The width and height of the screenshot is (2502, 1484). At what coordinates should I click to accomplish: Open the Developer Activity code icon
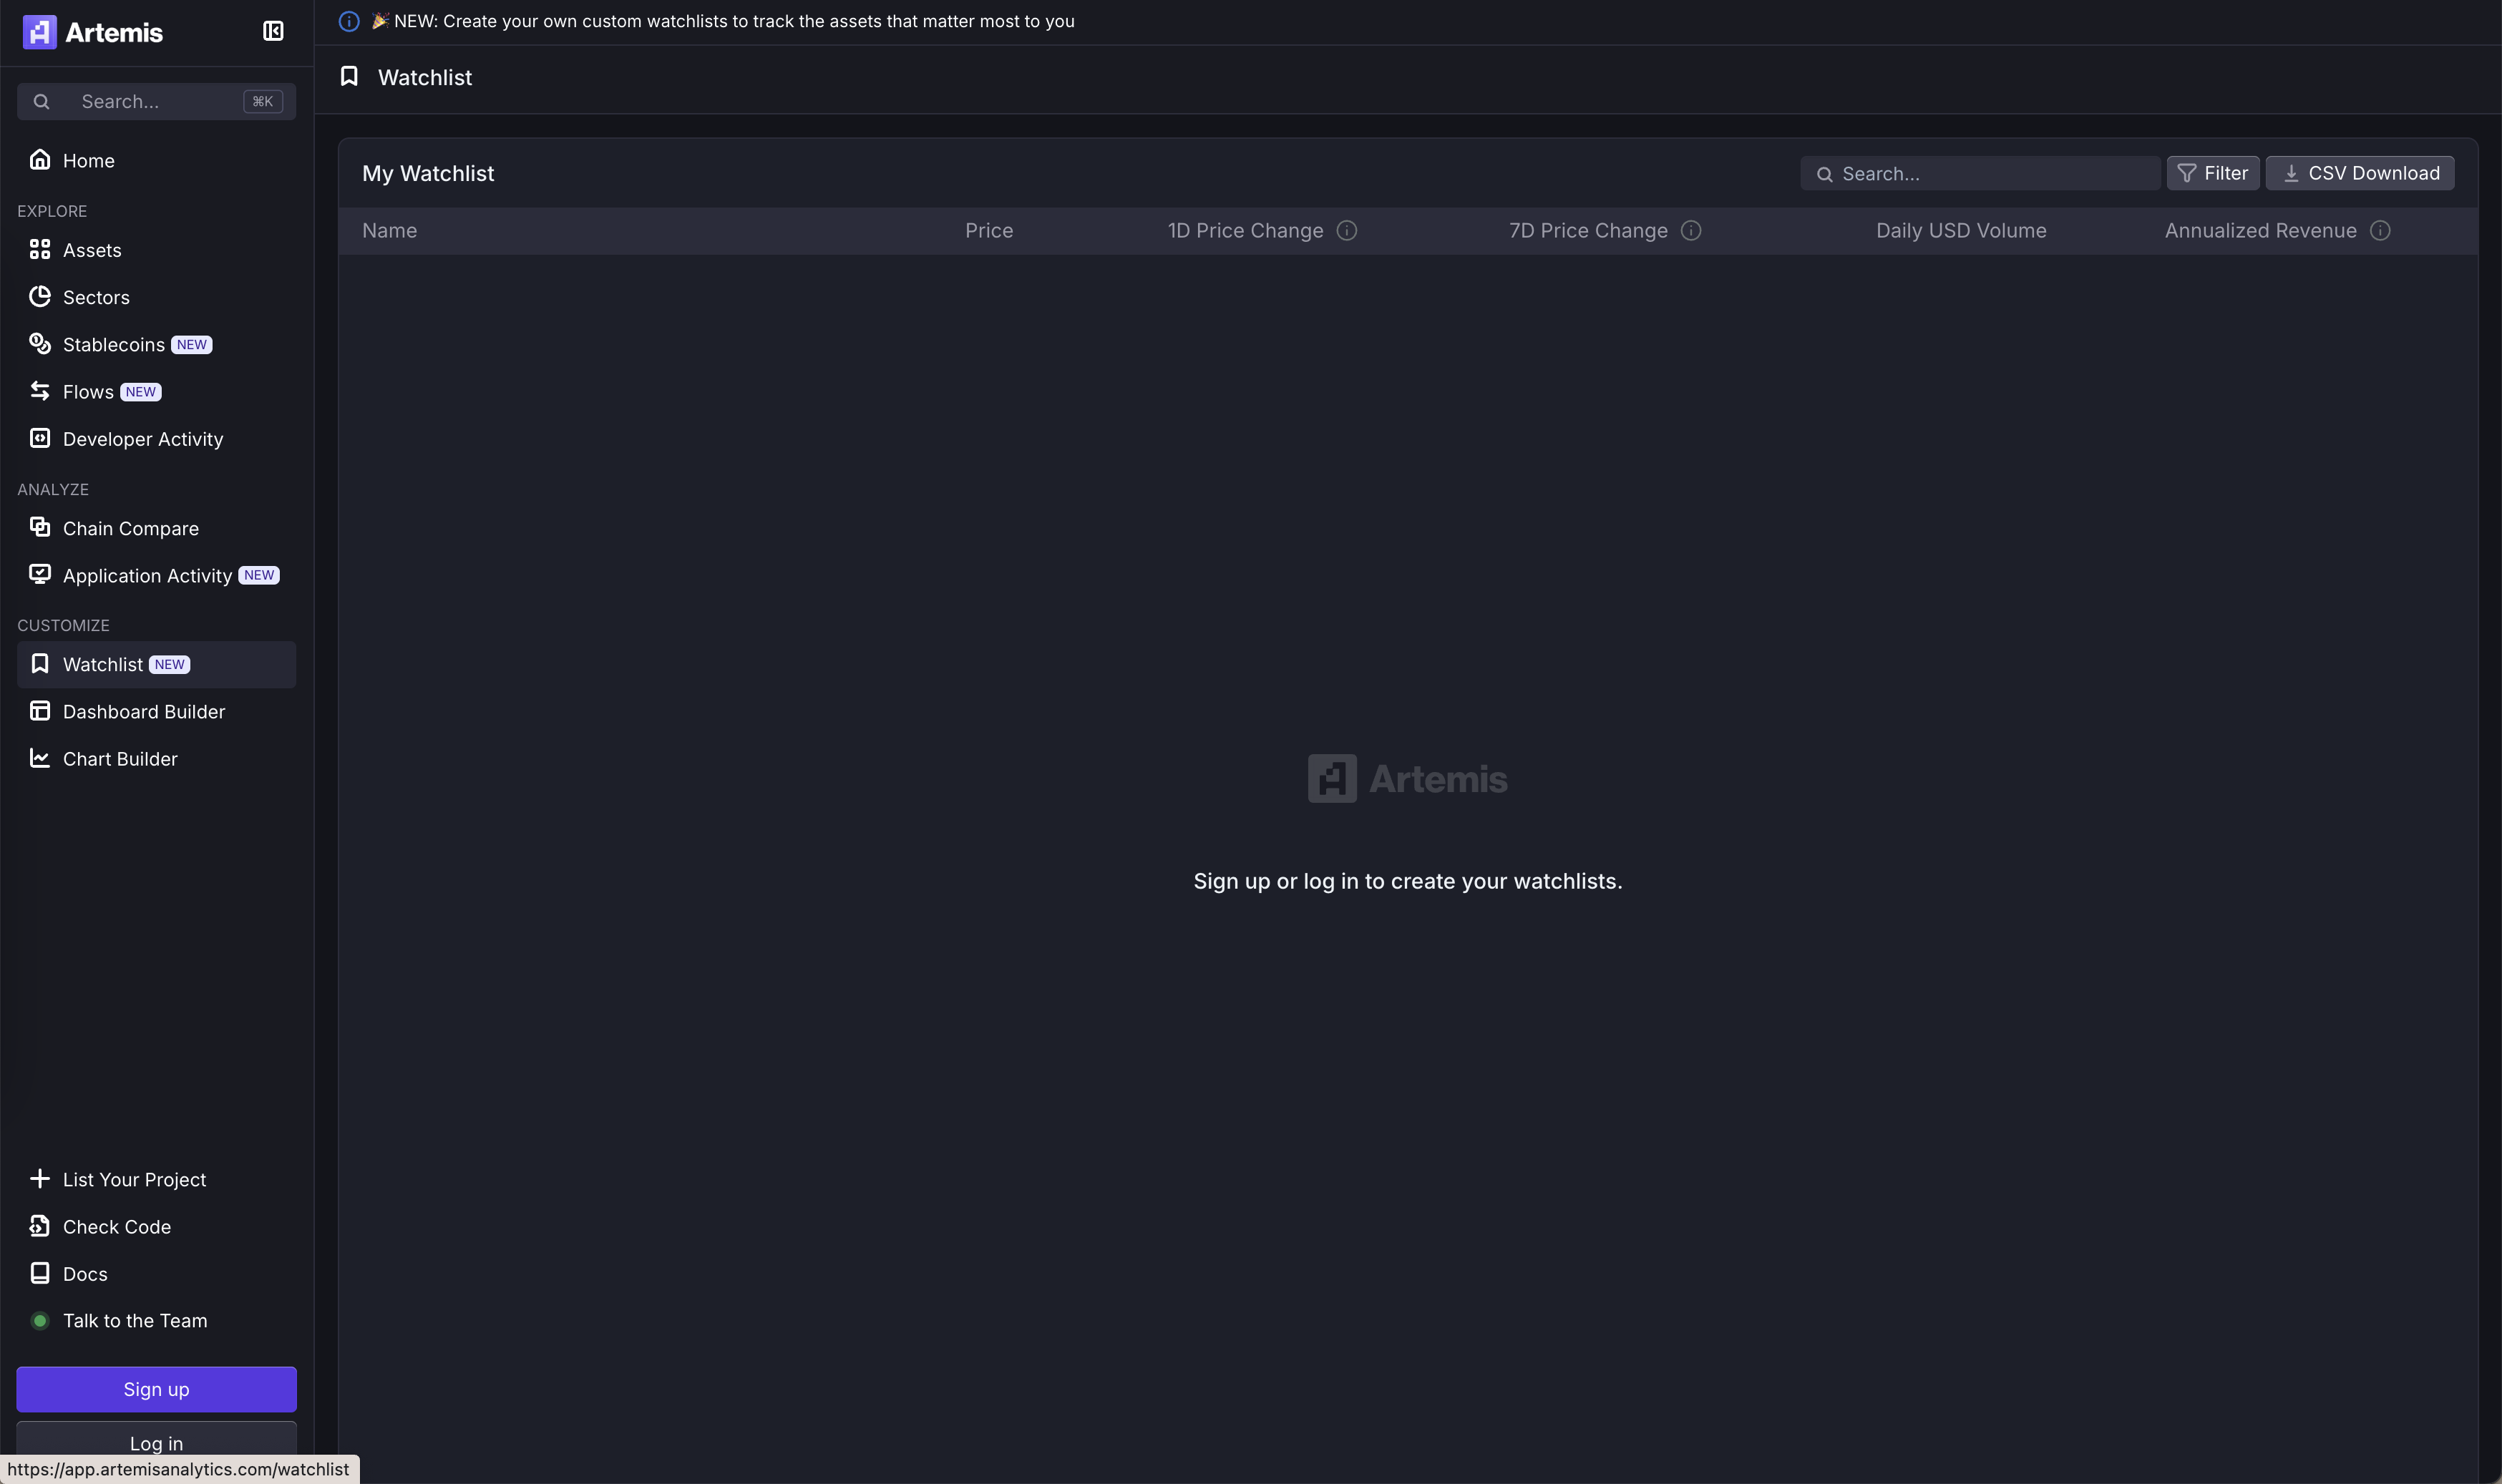[40, 438]
